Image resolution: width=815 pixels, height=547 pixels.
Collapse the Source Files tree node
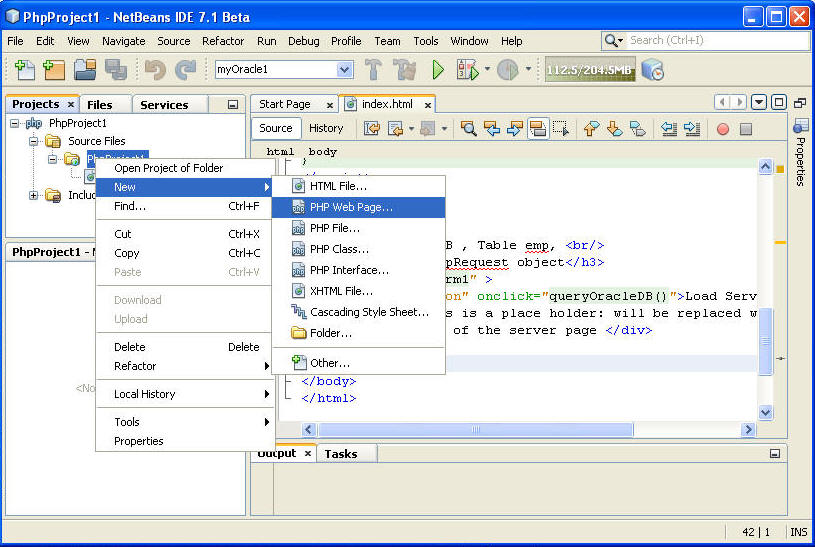tap(33, 141)
